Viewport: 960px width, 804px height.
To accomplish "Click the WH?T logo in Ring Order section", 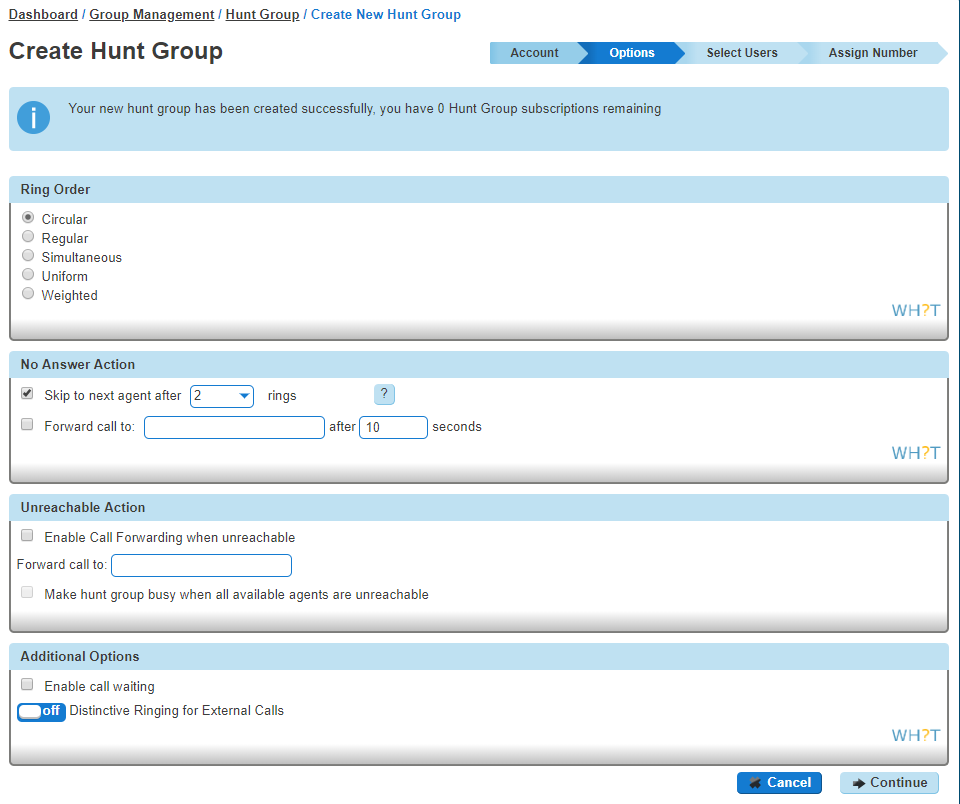I will pos(915,310).
